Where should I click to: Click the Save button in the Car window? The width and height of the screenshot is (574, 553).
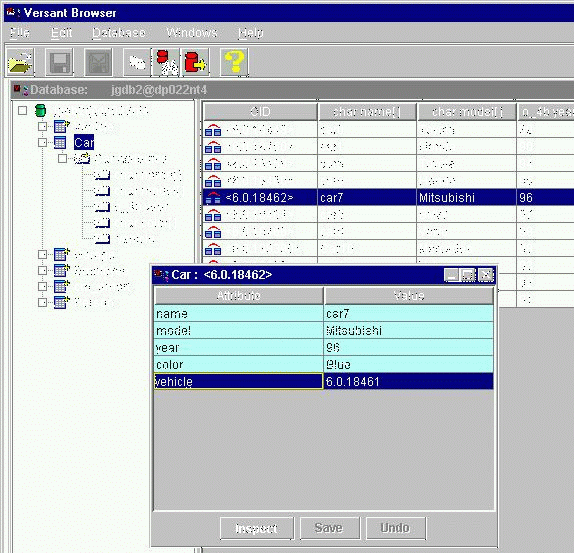[329, 528]
